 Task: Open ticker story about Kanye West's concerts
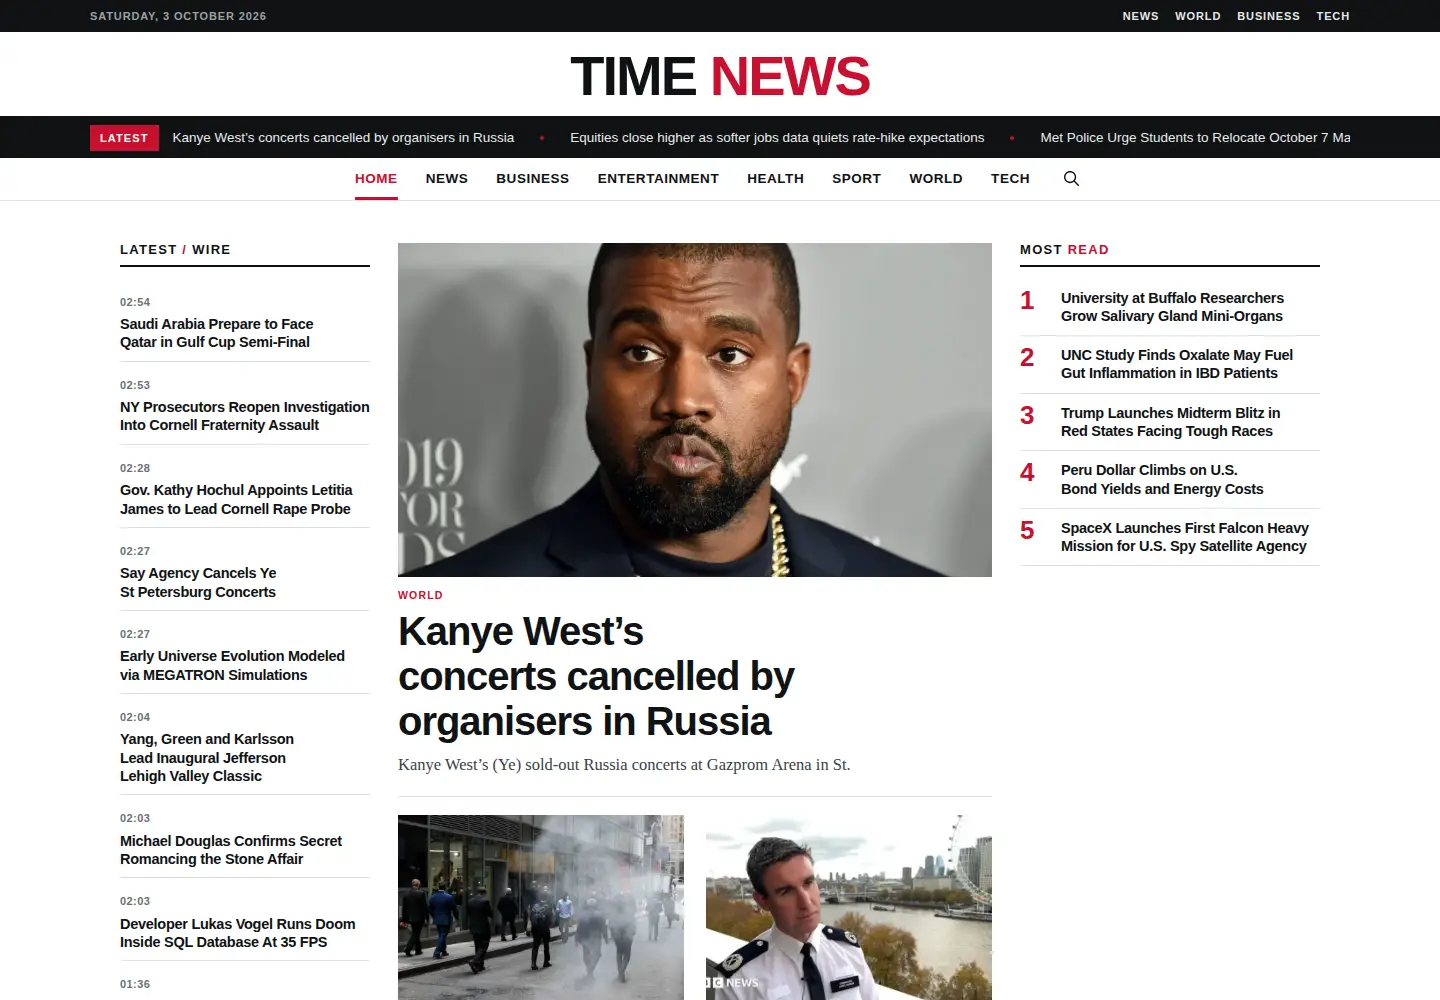(343, 138)
